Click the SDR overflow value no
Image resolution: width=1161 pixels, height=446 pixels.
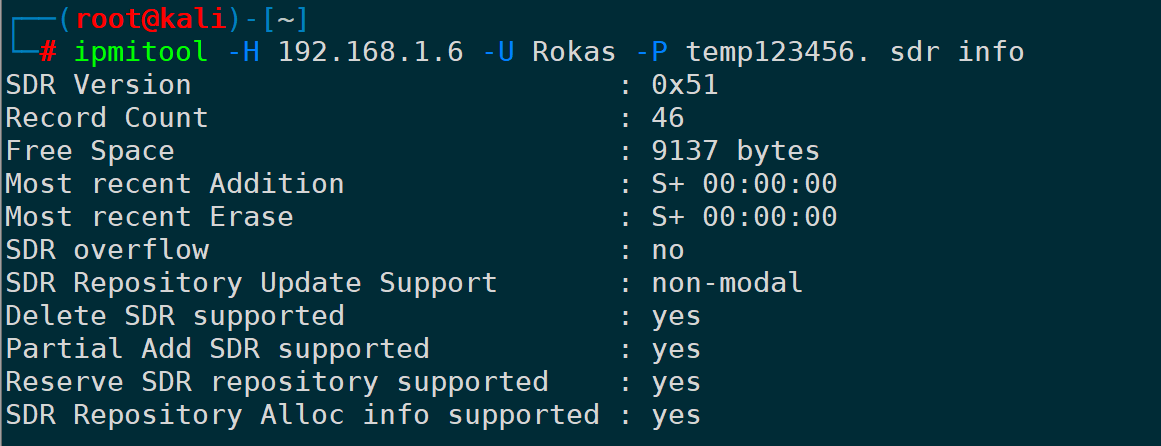(668, 250)
